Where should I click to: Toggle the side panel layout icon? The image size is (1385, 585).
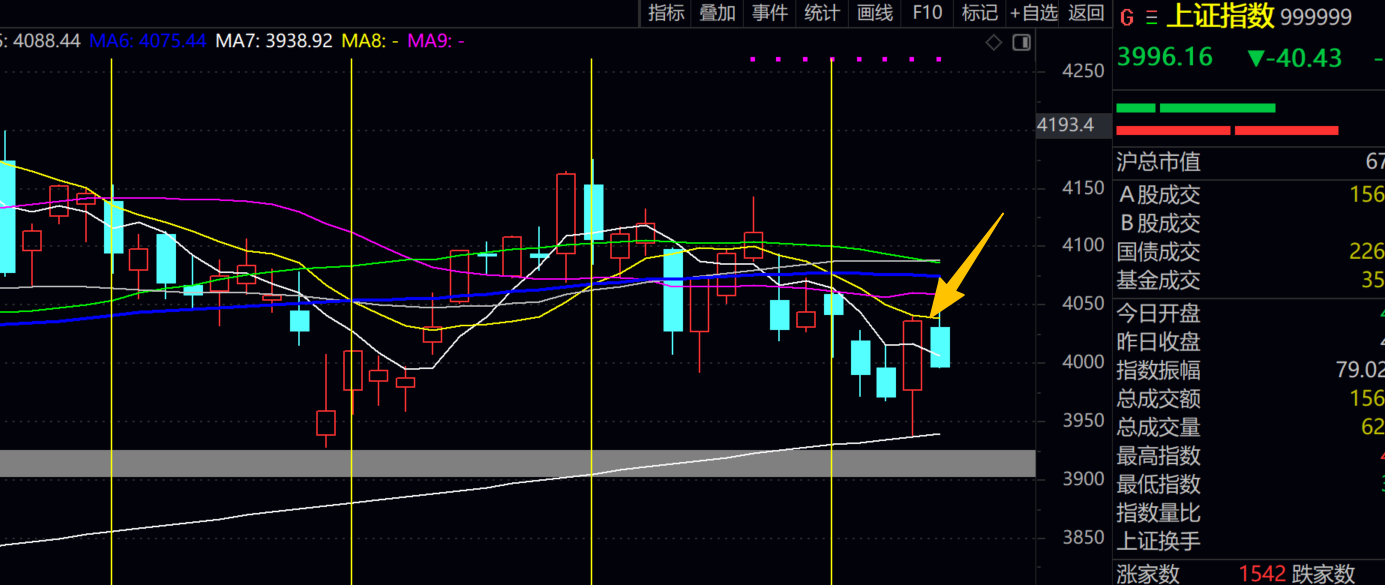click(x=1021, y=42)
